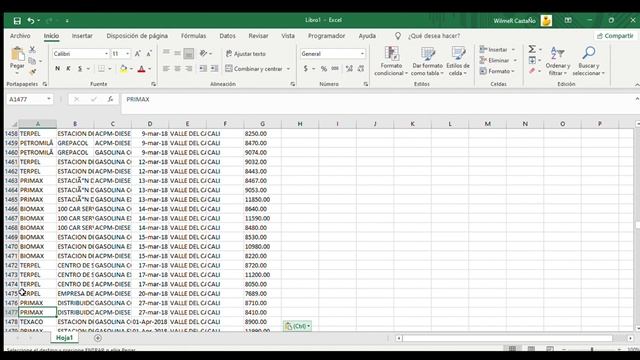Click the Paste (Pegar) clipboard icon
The width and height of the screenshot is (640, 360).
(x=17, y=54)
